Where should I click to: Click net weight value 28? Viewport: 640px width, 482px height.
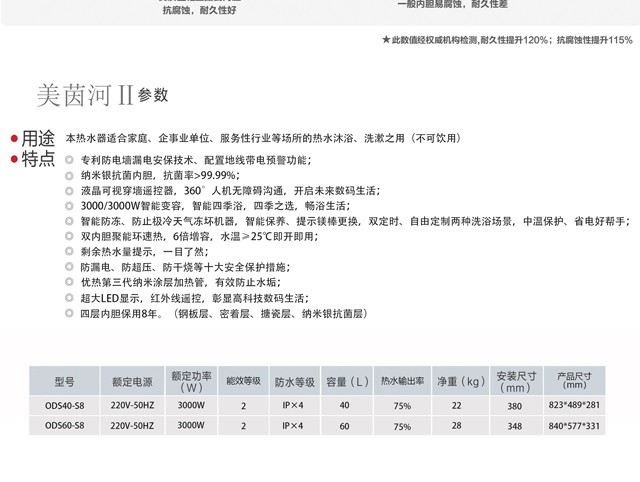(456, 426)
